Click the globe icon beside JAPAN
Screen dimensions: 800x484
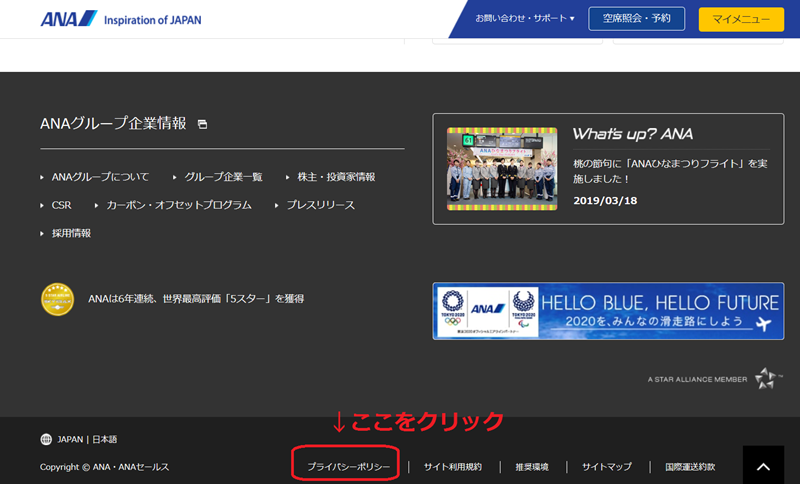pos(46,440)
